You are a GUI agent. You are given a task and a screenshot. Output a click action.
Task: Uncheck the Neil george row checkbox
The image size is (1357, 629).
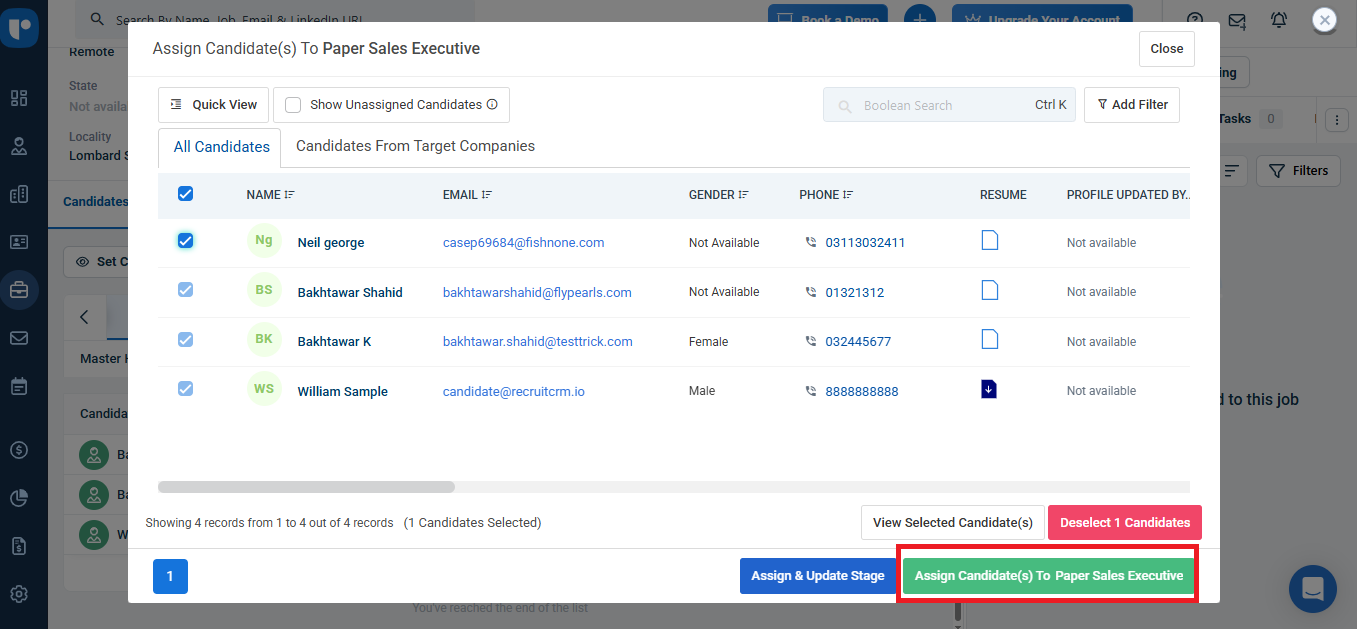(185, 240)
